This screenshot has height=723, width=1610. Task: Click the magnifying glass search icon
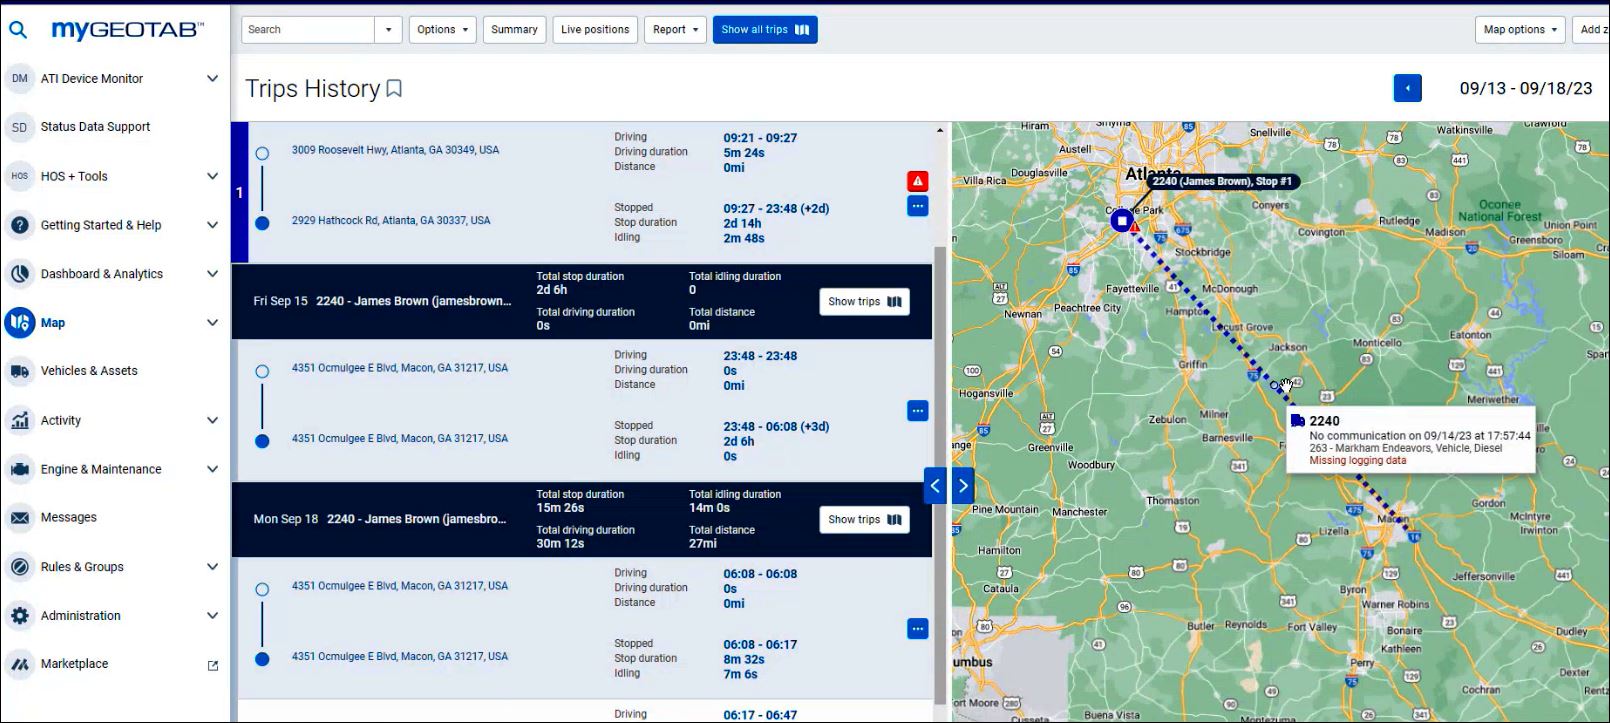point(18,30)
